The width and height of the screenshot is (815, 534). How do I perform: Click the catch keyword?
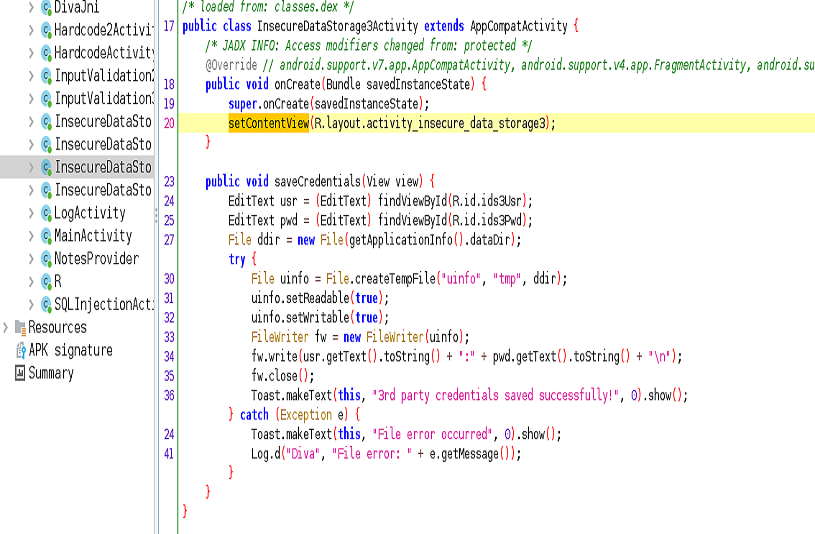(254, 415)
